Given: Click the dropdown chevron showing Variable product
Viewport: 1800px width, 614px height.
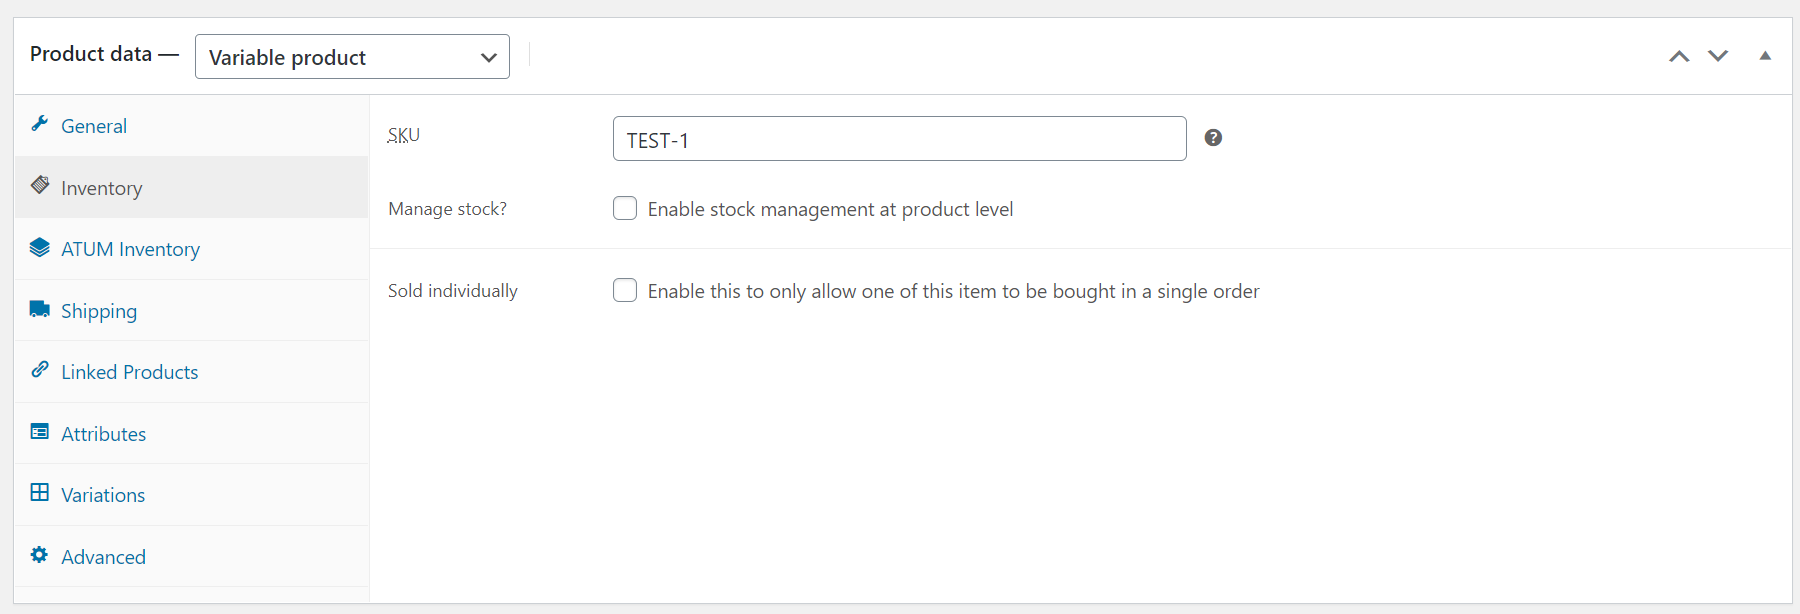Looking at the screenshot, I should [x=488, y=57].
